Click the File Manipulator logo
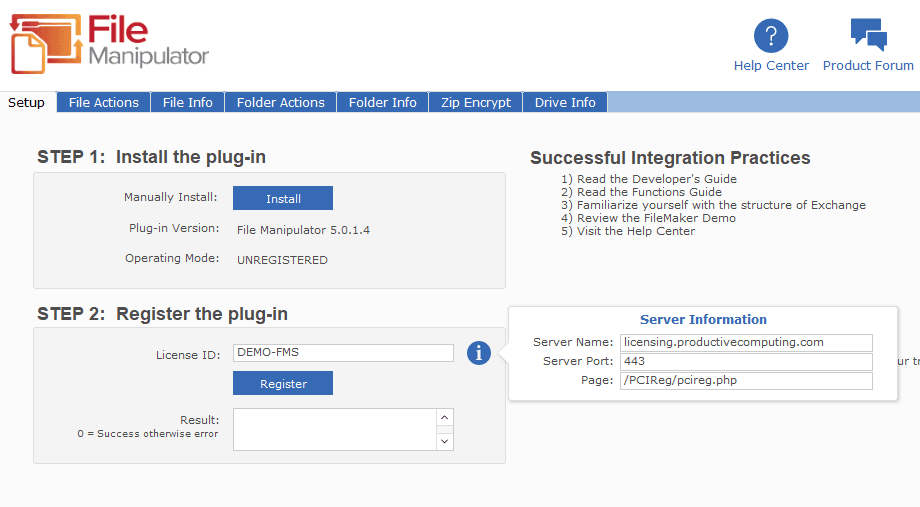The image size is (920, 507). tap(110, 43)
